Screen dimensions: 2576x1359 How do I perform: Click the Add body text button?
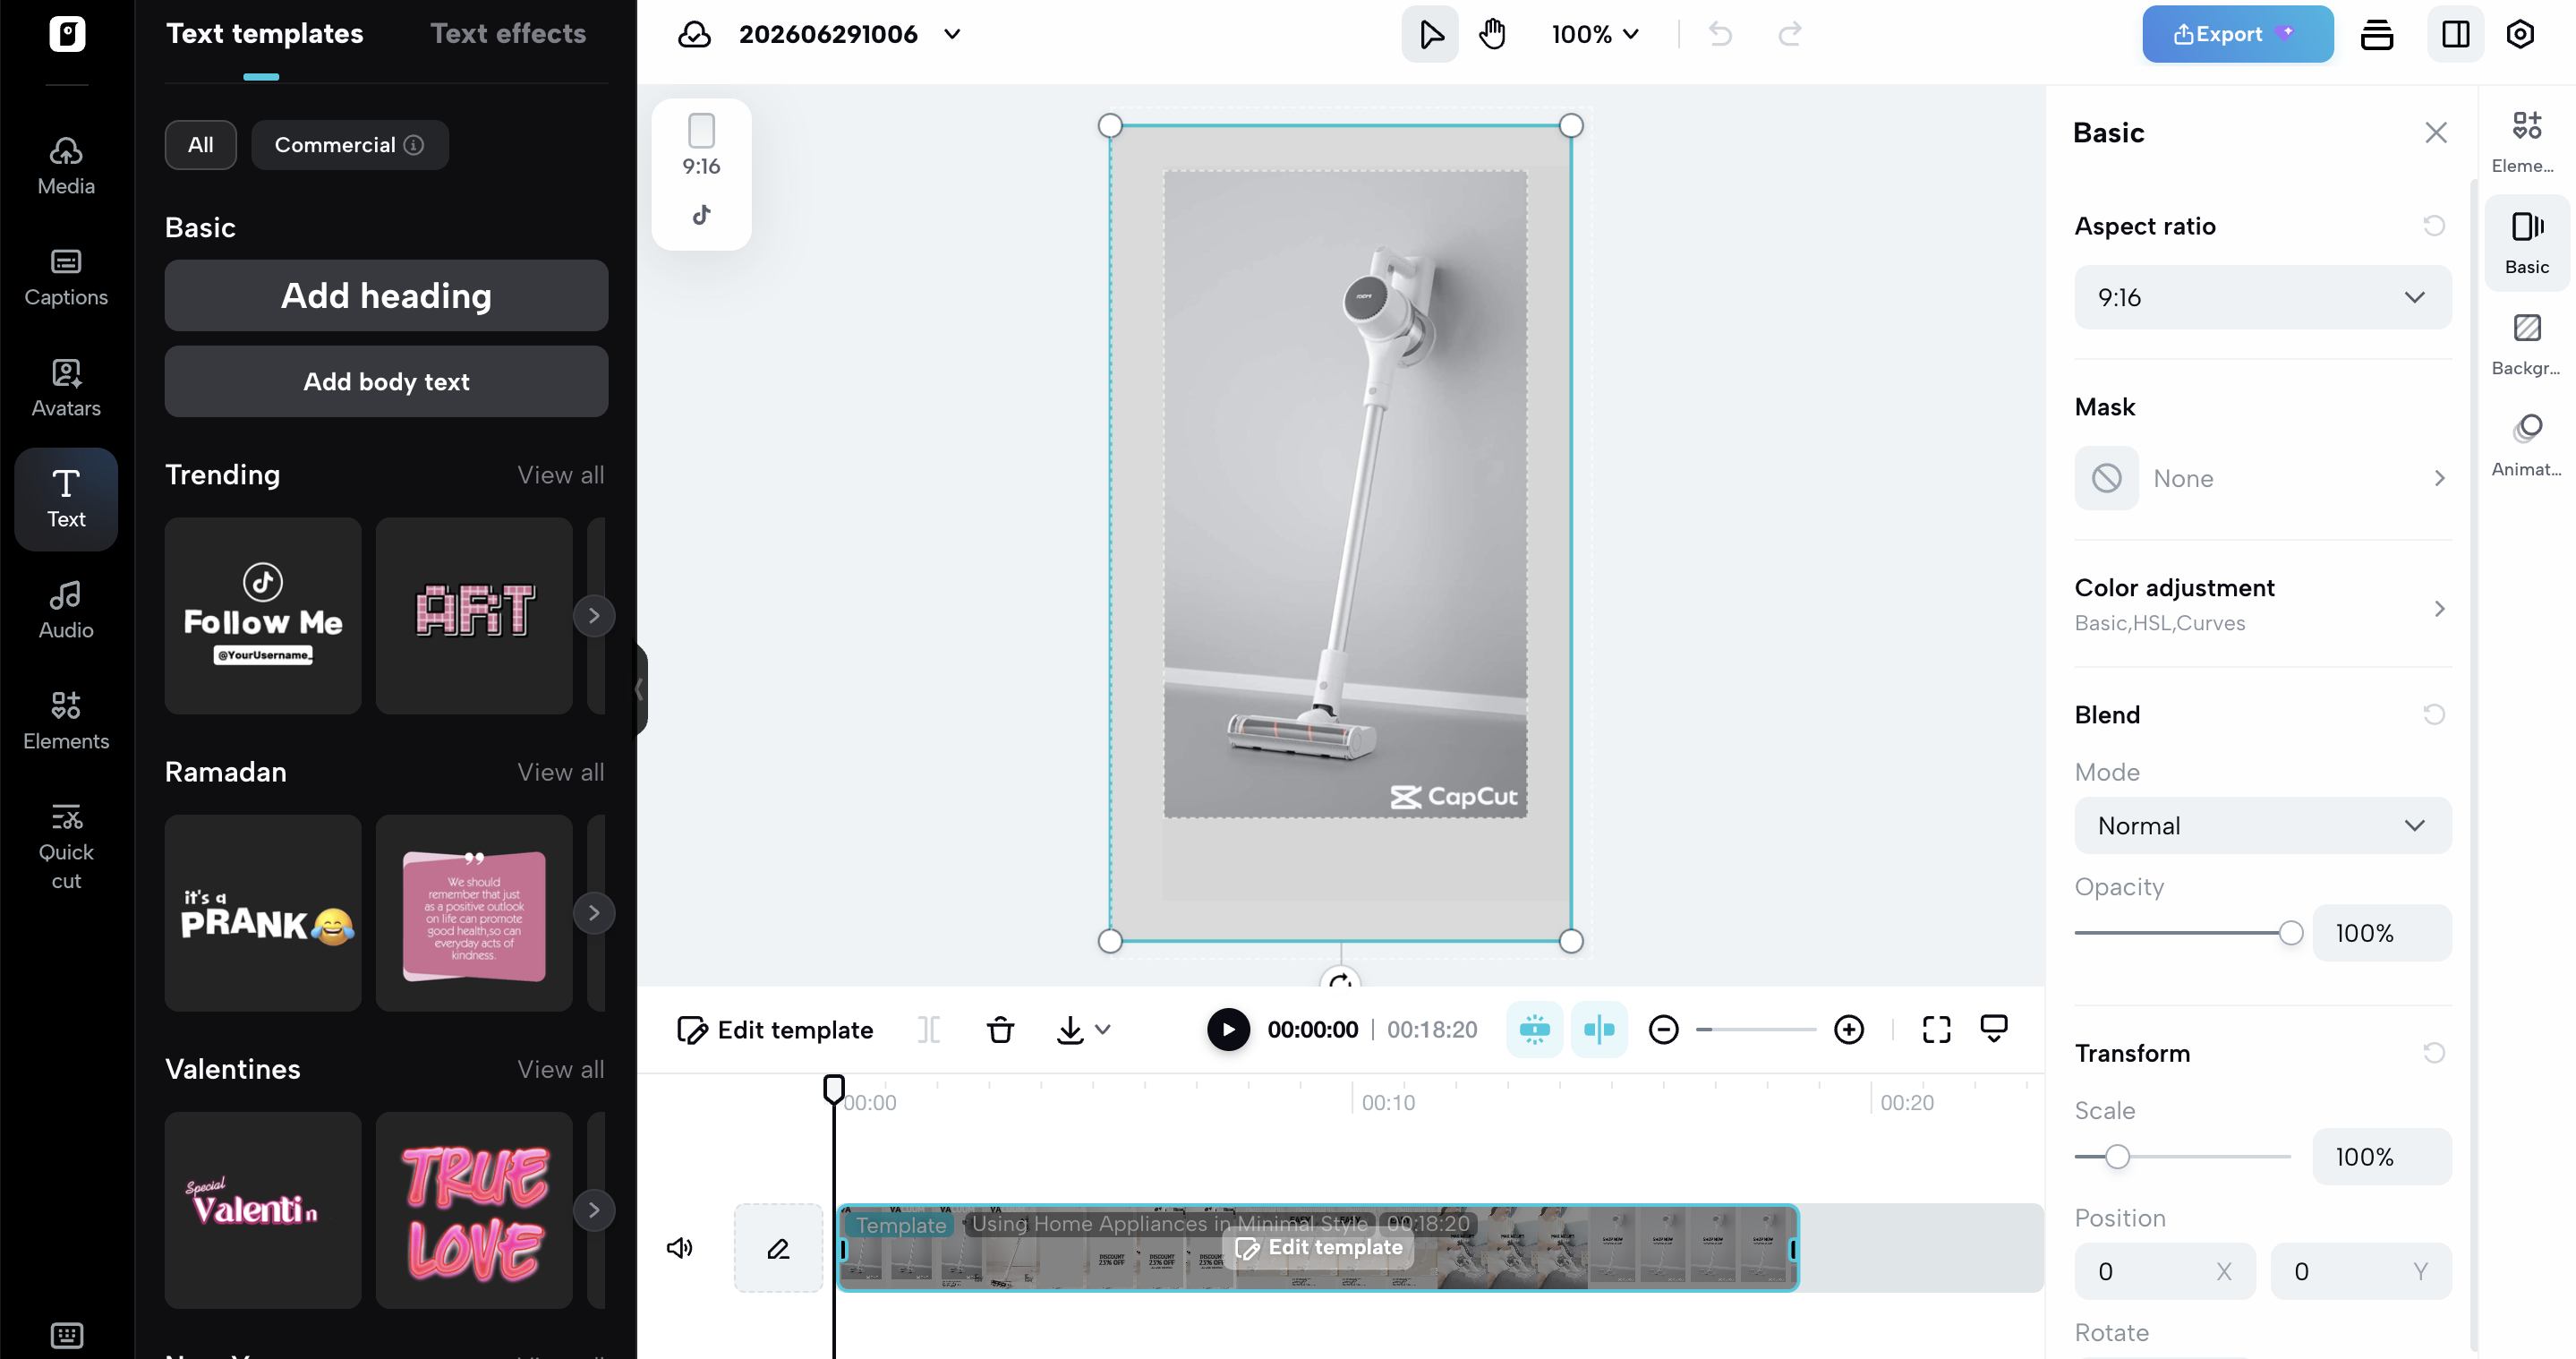(x=386, y=381)
